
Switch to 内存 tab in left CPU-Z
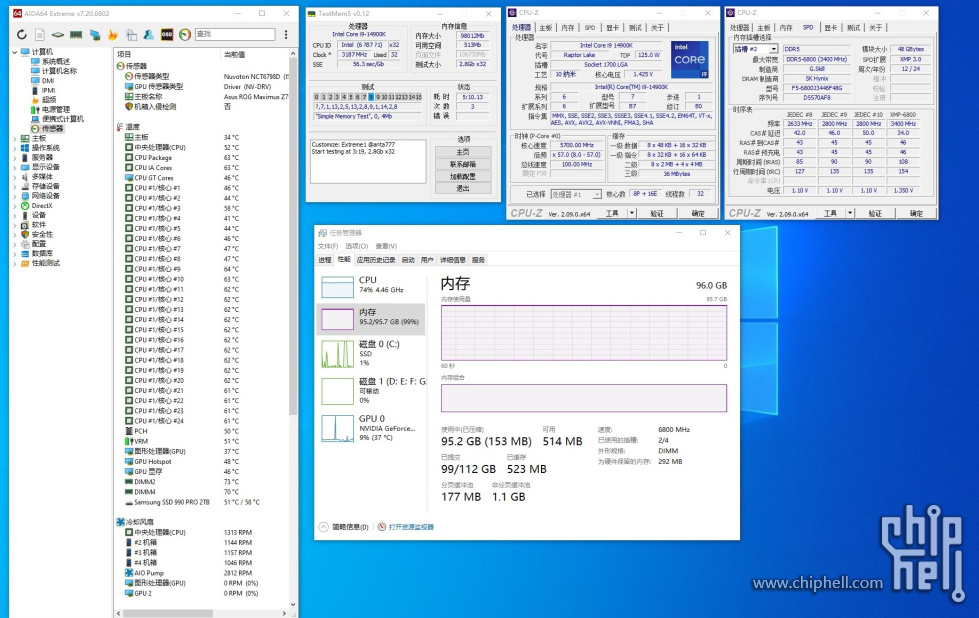point(568,27)
